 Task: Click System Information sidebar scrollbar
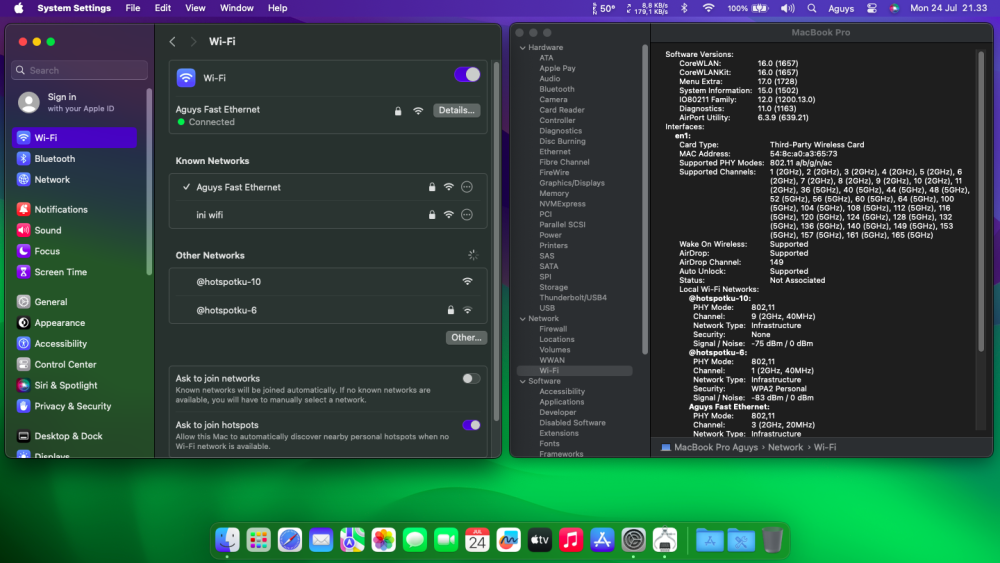(645, 199)
